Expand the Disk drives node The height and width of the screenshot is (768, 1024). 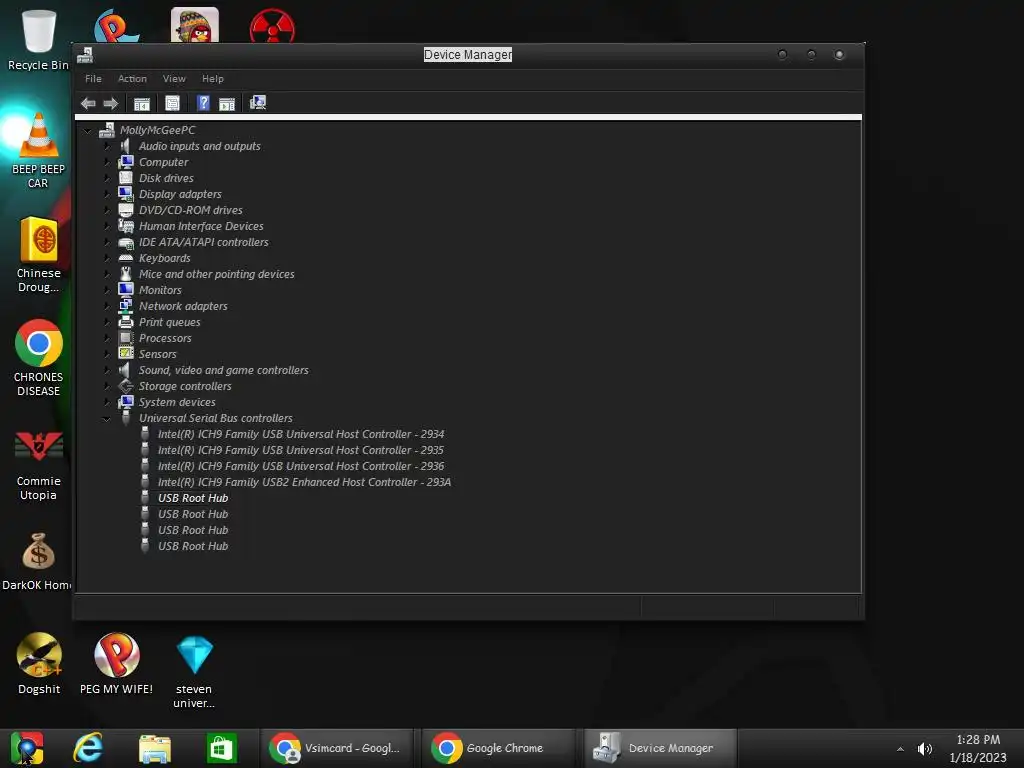(107, 178)
